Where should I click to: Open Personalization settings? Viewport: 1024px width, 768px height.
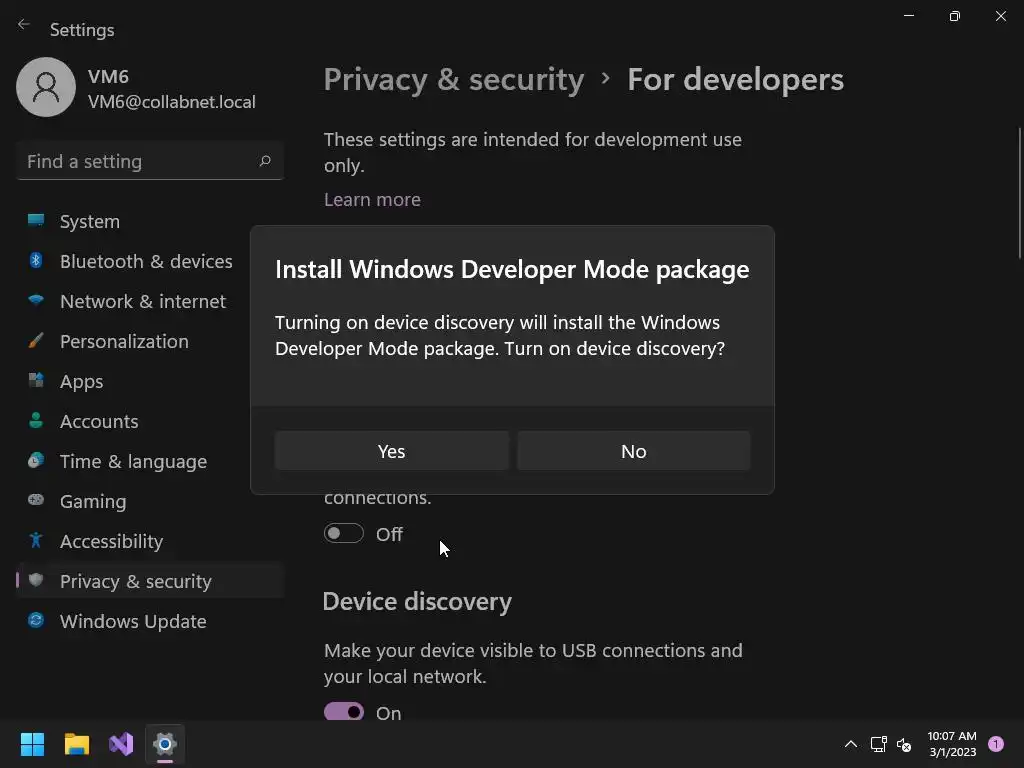click(123, 341)
